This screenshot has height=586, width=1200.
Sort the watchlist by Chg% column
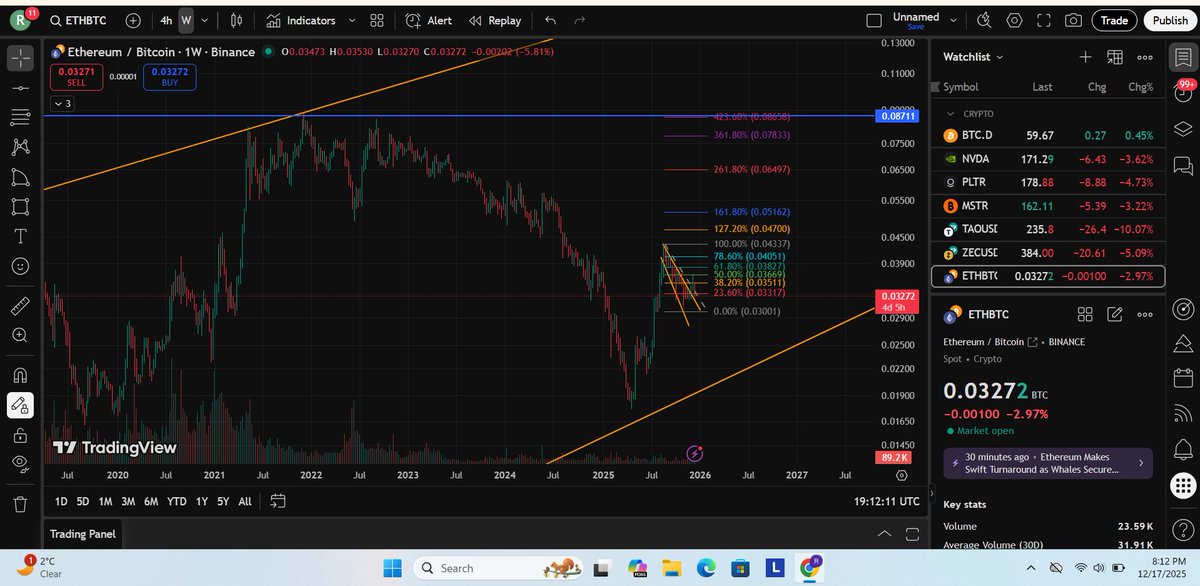[x=1138, y=87]
